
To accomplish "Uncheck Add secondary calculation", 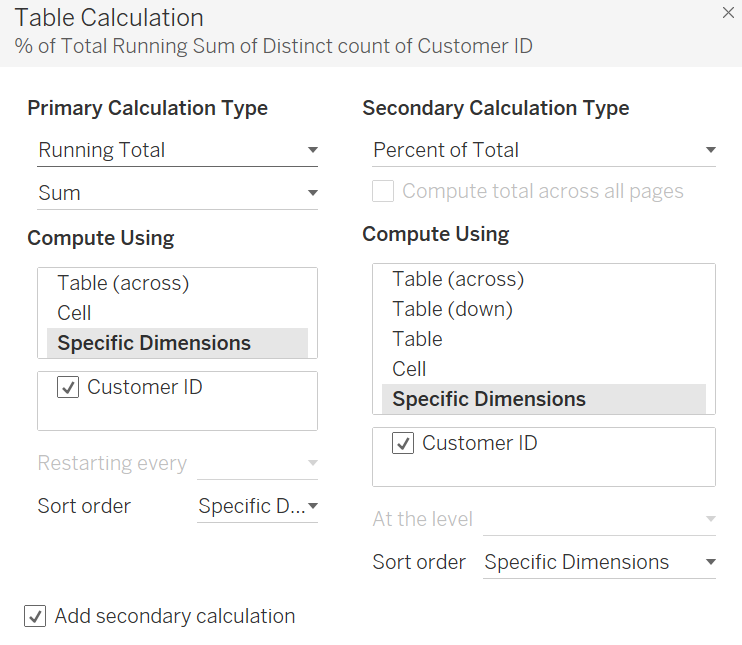I will 36,616.
